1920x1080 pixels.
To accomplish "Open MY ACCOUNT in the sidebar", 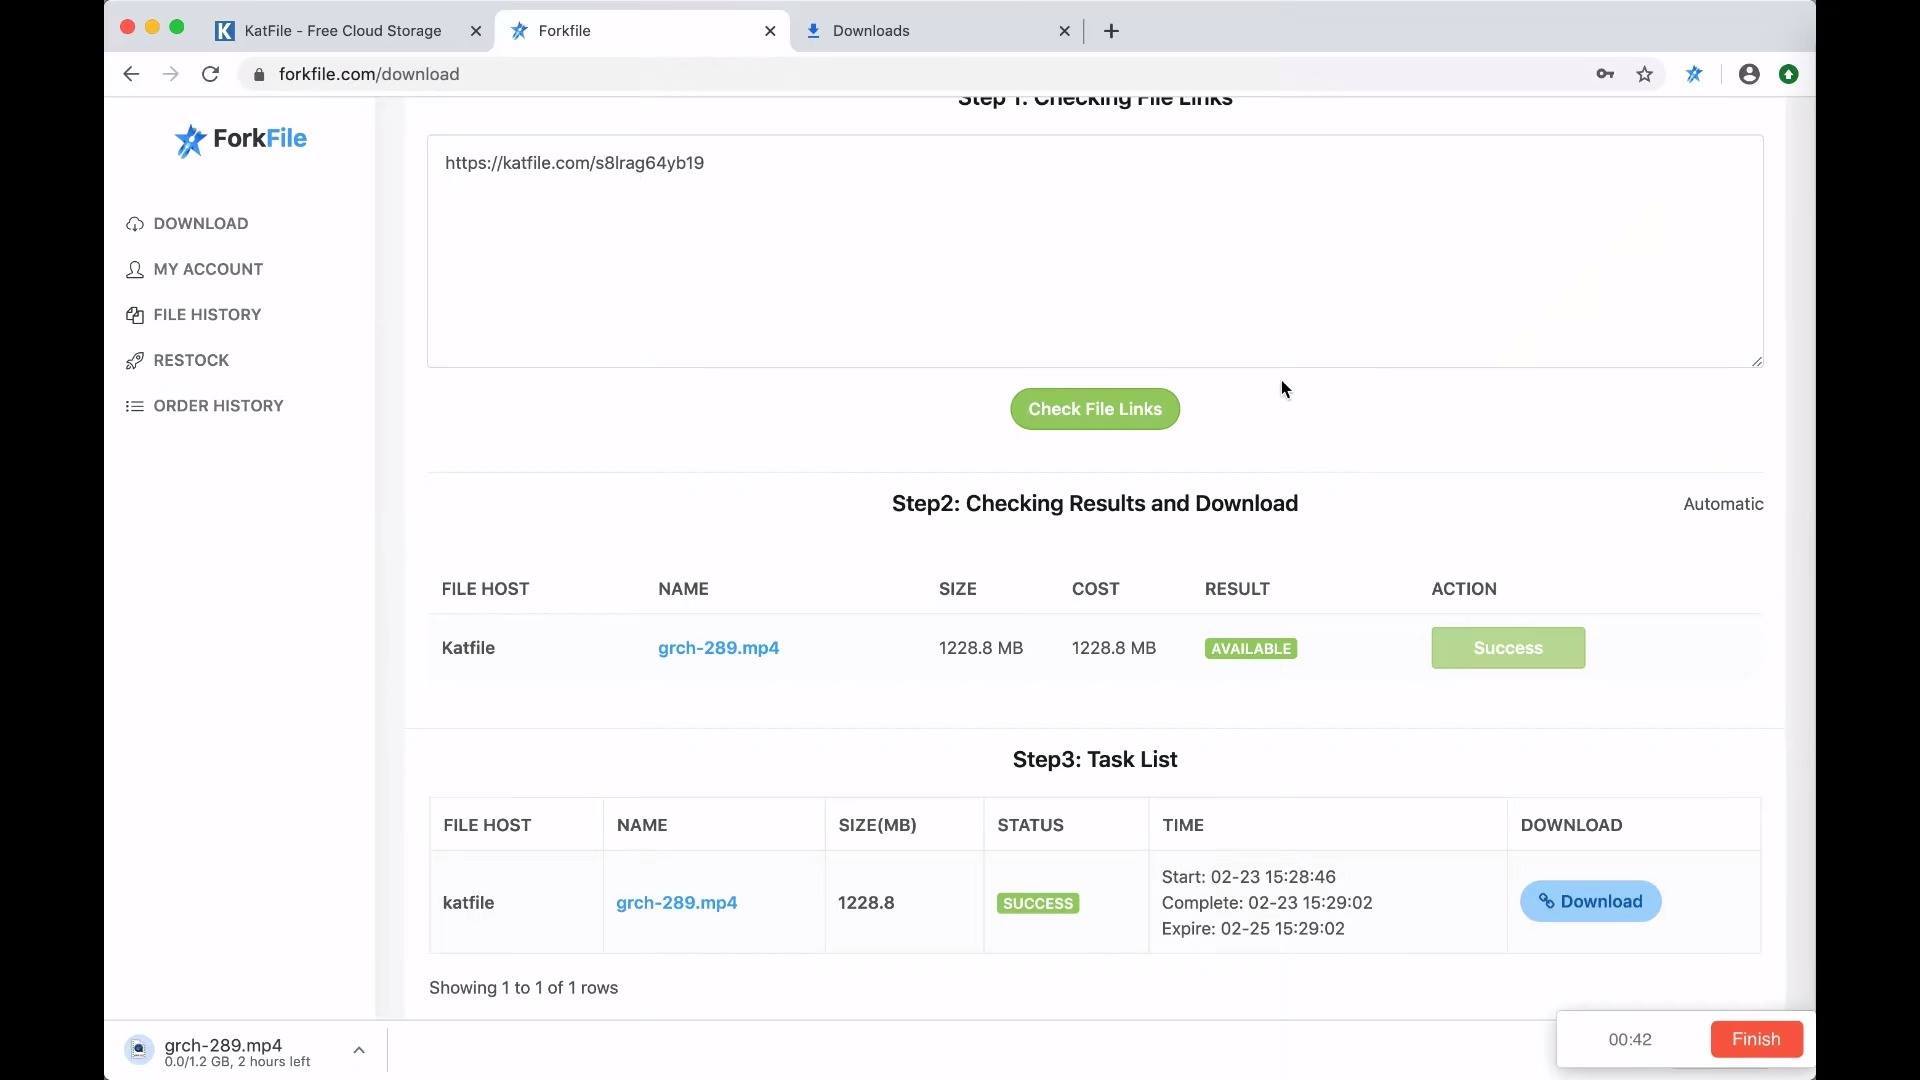I will point(208,270).
